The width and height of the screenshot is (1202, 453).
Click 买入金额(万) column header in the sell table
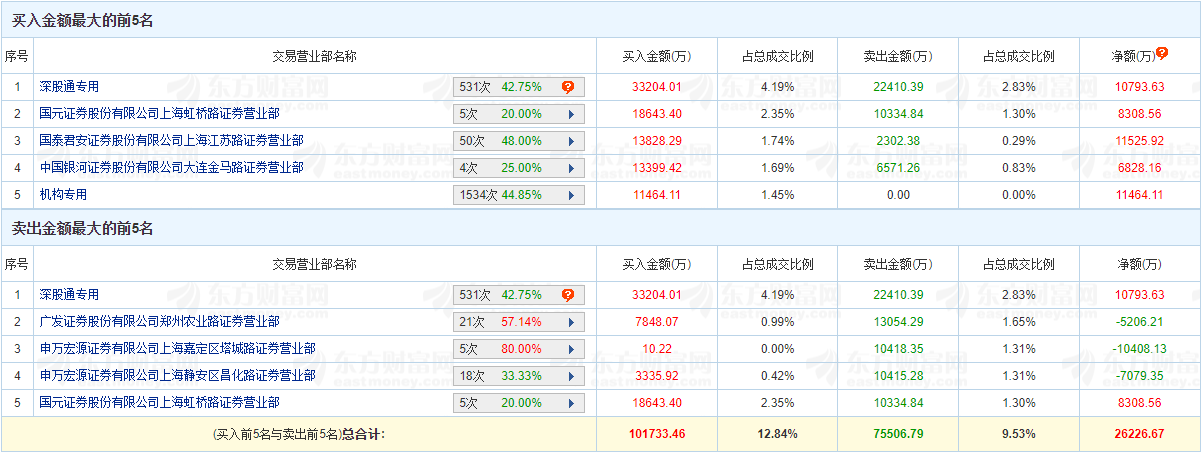656,265
